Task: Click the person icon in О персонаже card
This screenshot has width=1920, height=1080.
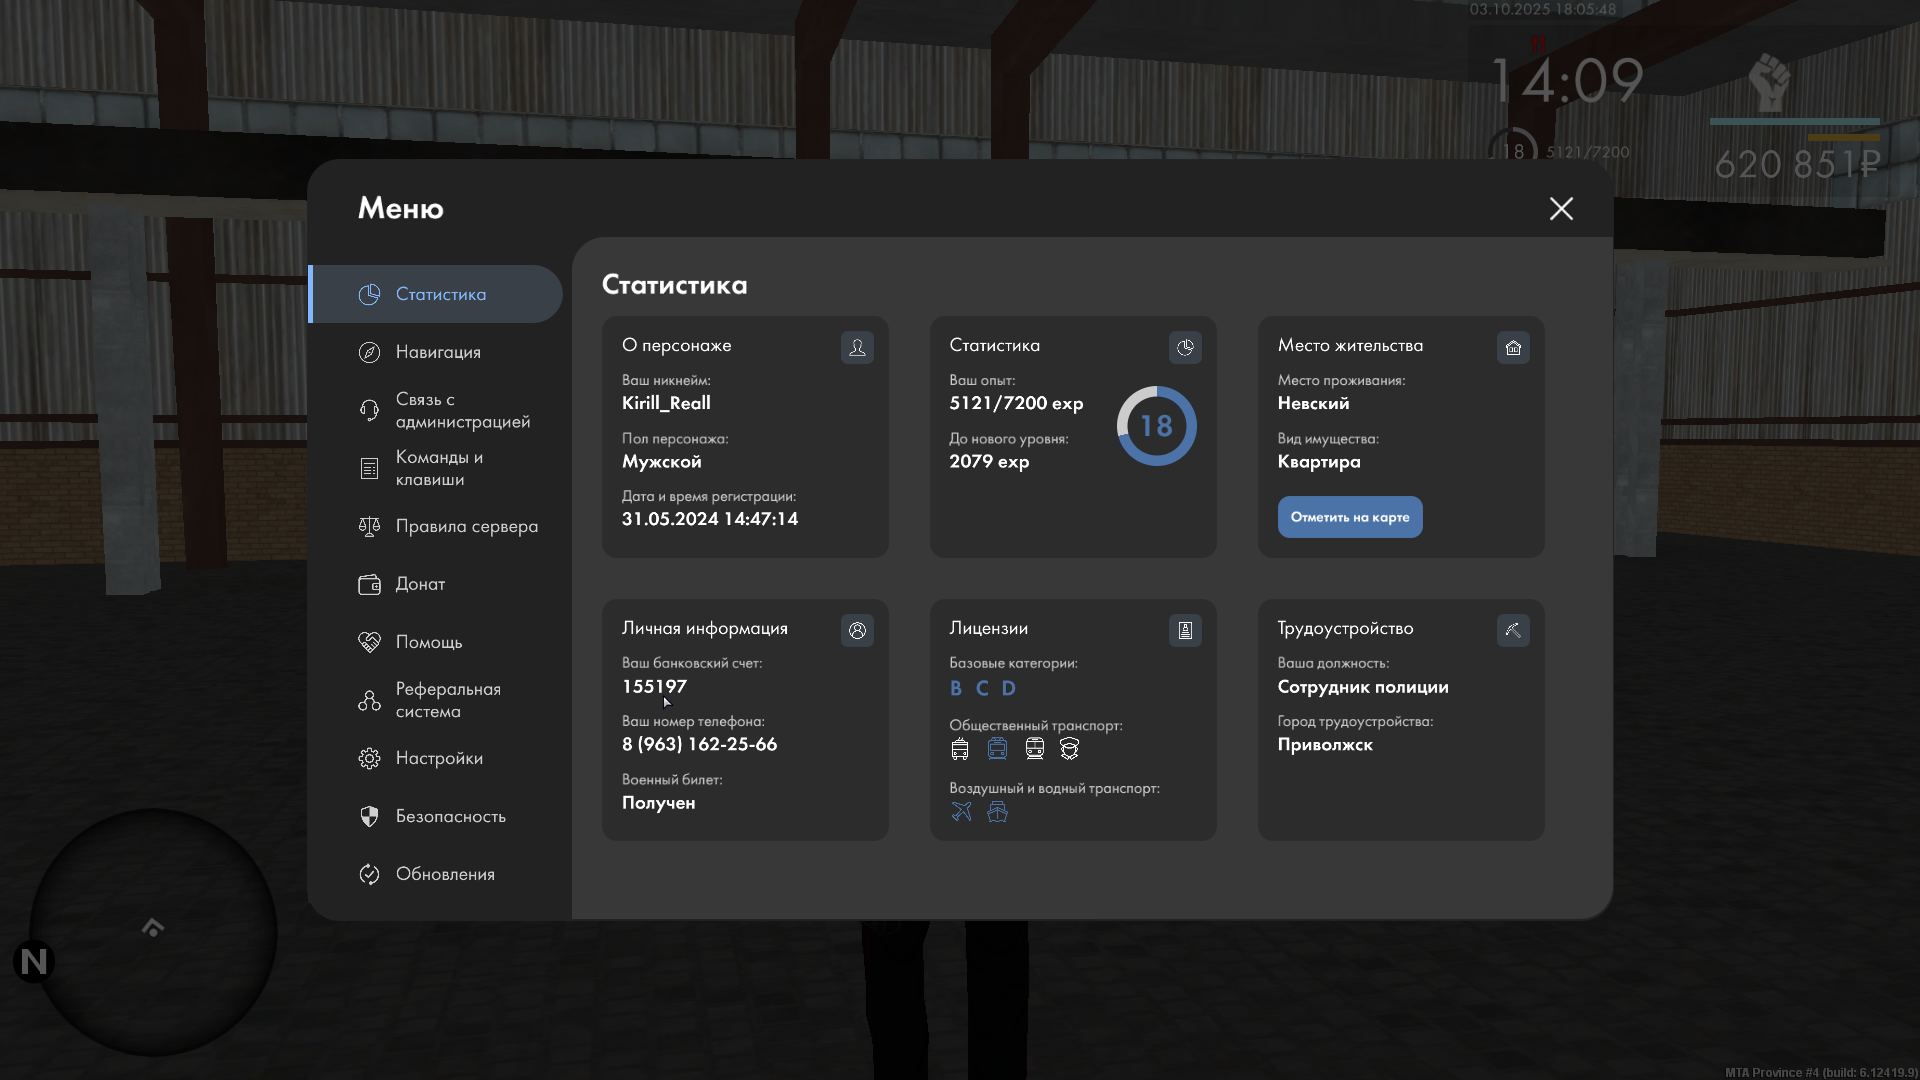Action: [x=857, y=347]
